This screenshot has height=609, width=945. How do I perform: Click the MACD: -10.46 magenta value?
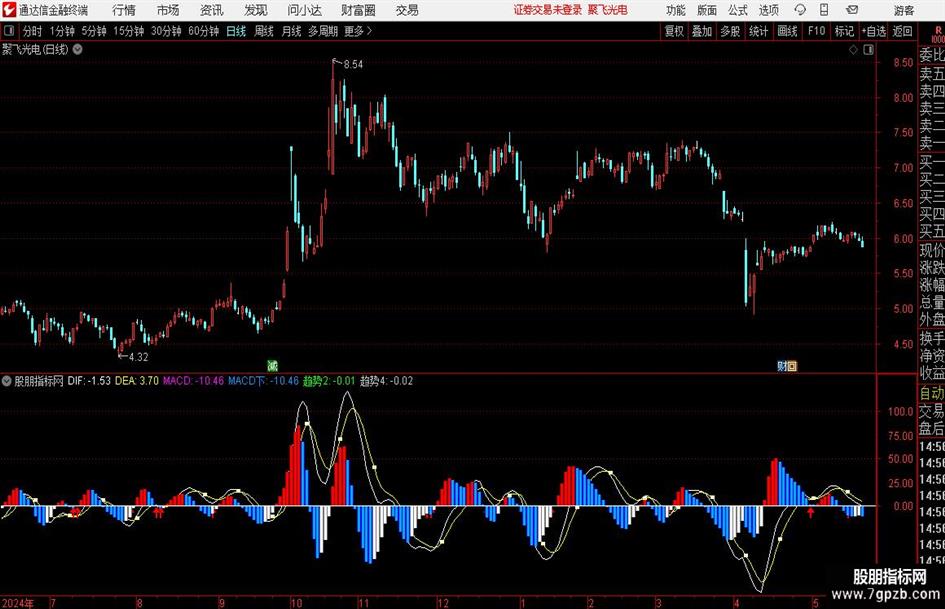pyautogui.click(x=193, y=381)
